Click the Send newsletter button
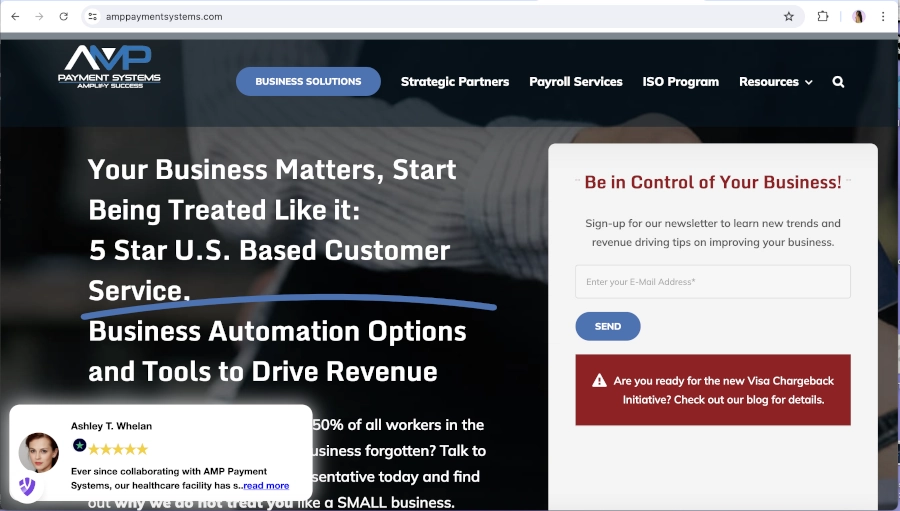This screenshot has height=511, width=900. [x=608, y=326]
